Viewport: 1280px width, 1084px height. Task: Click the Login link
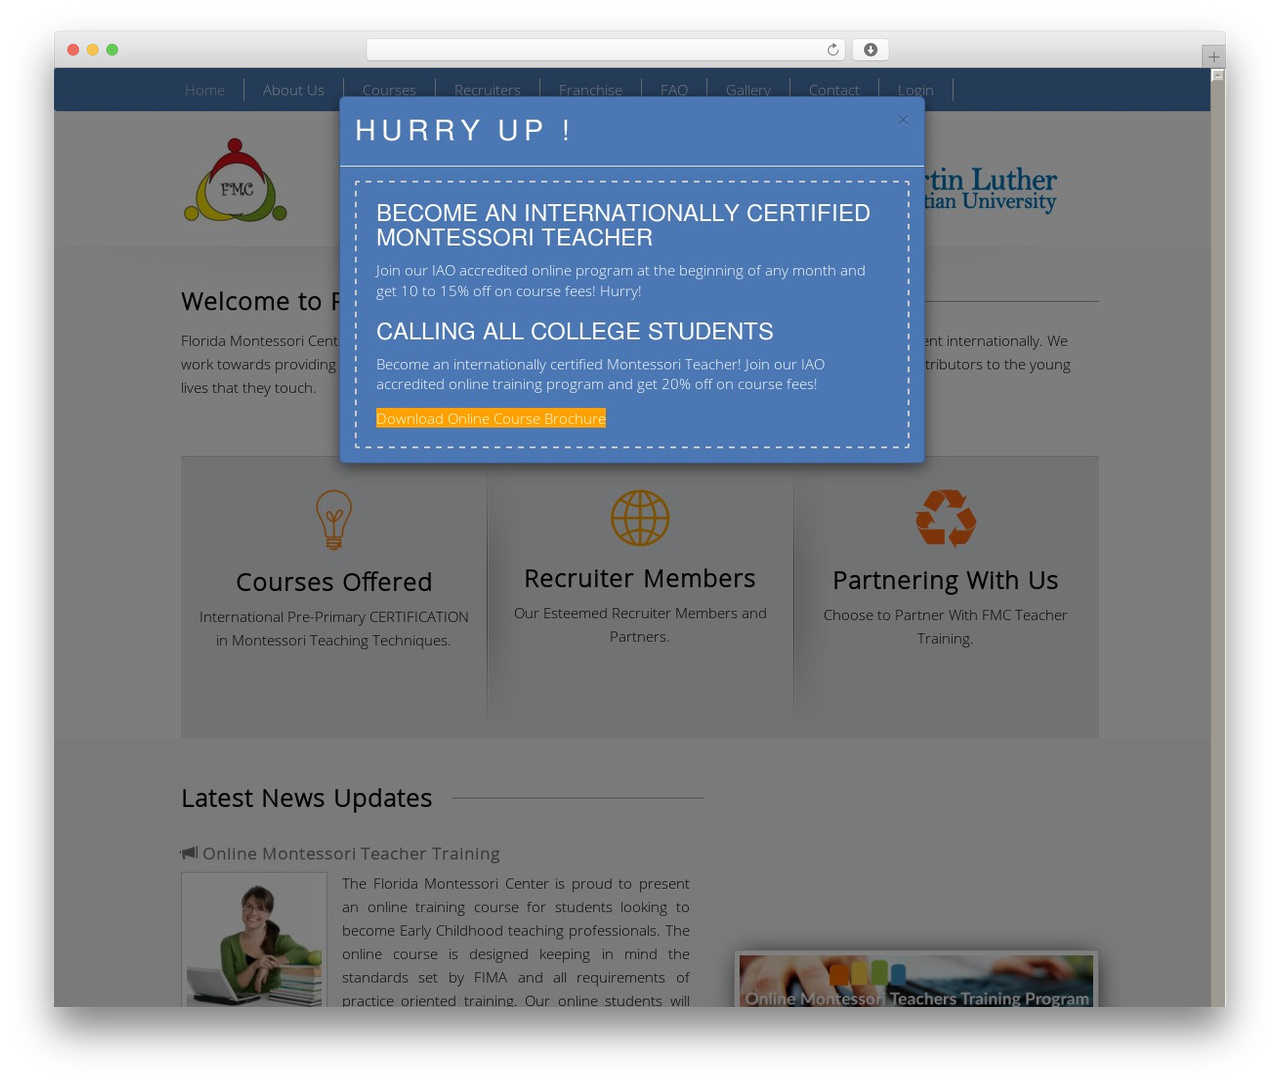click(x=915, y=90)
